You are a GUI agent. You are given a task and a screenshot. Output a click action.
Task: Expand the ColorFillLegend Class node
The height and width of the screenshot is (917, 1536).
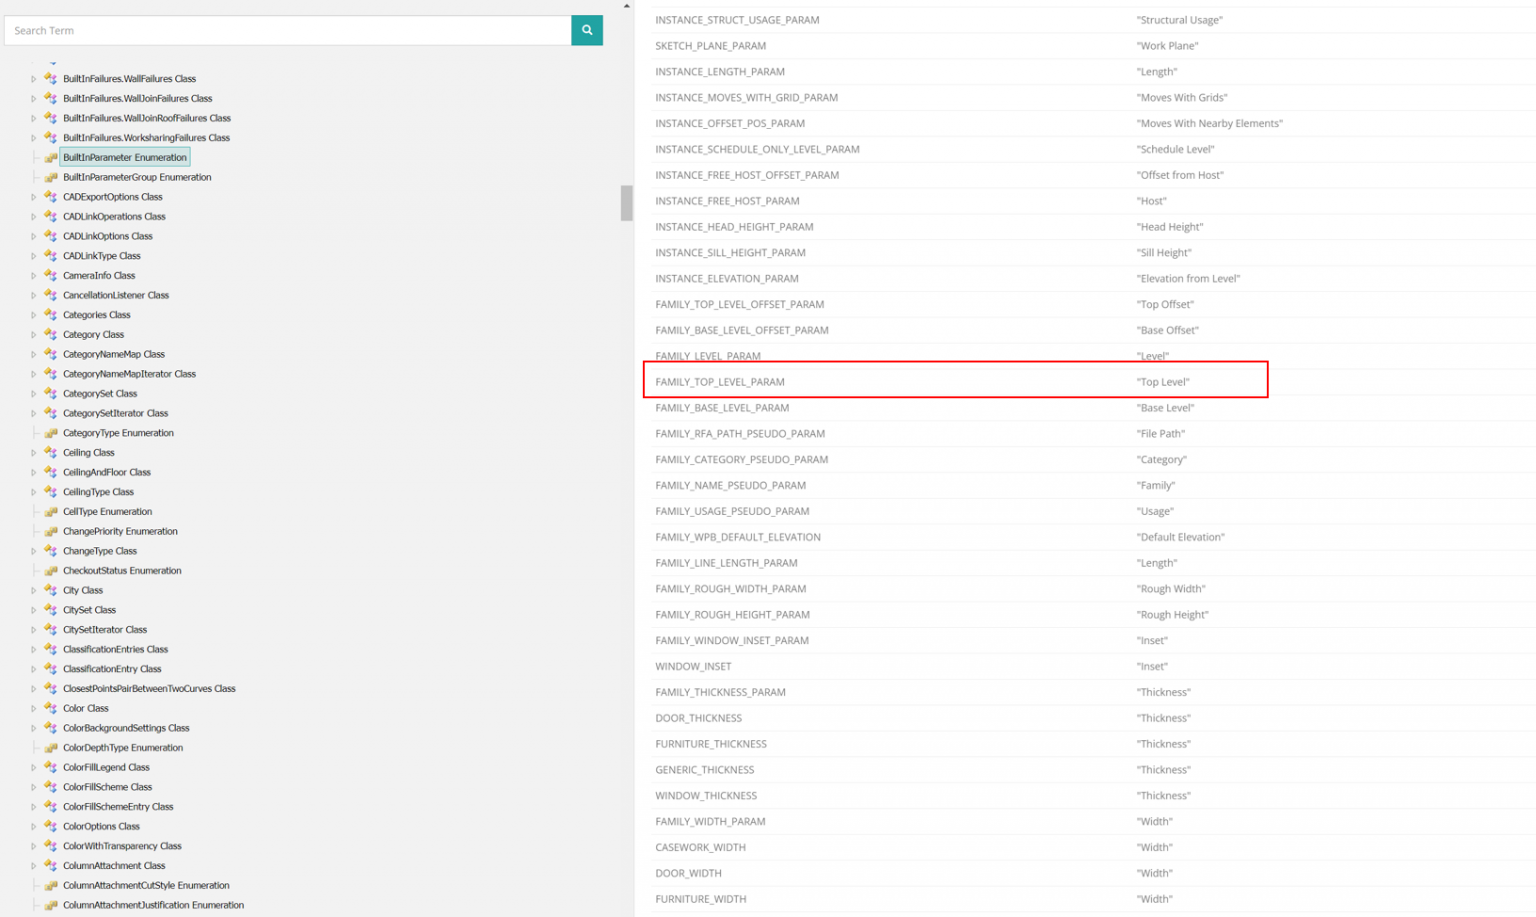pos(33,767)
